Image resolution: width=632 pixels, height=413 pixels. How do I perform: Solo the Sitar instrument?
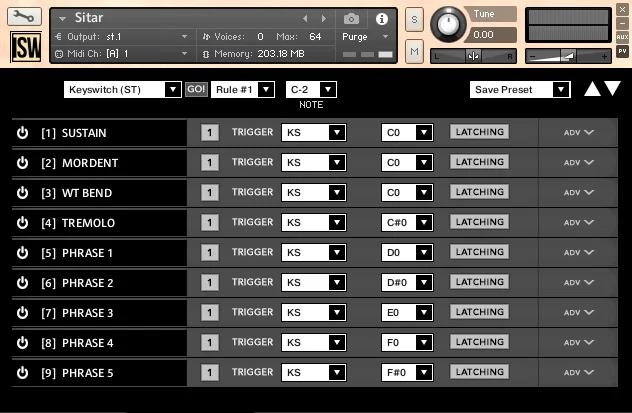[414, 19]
